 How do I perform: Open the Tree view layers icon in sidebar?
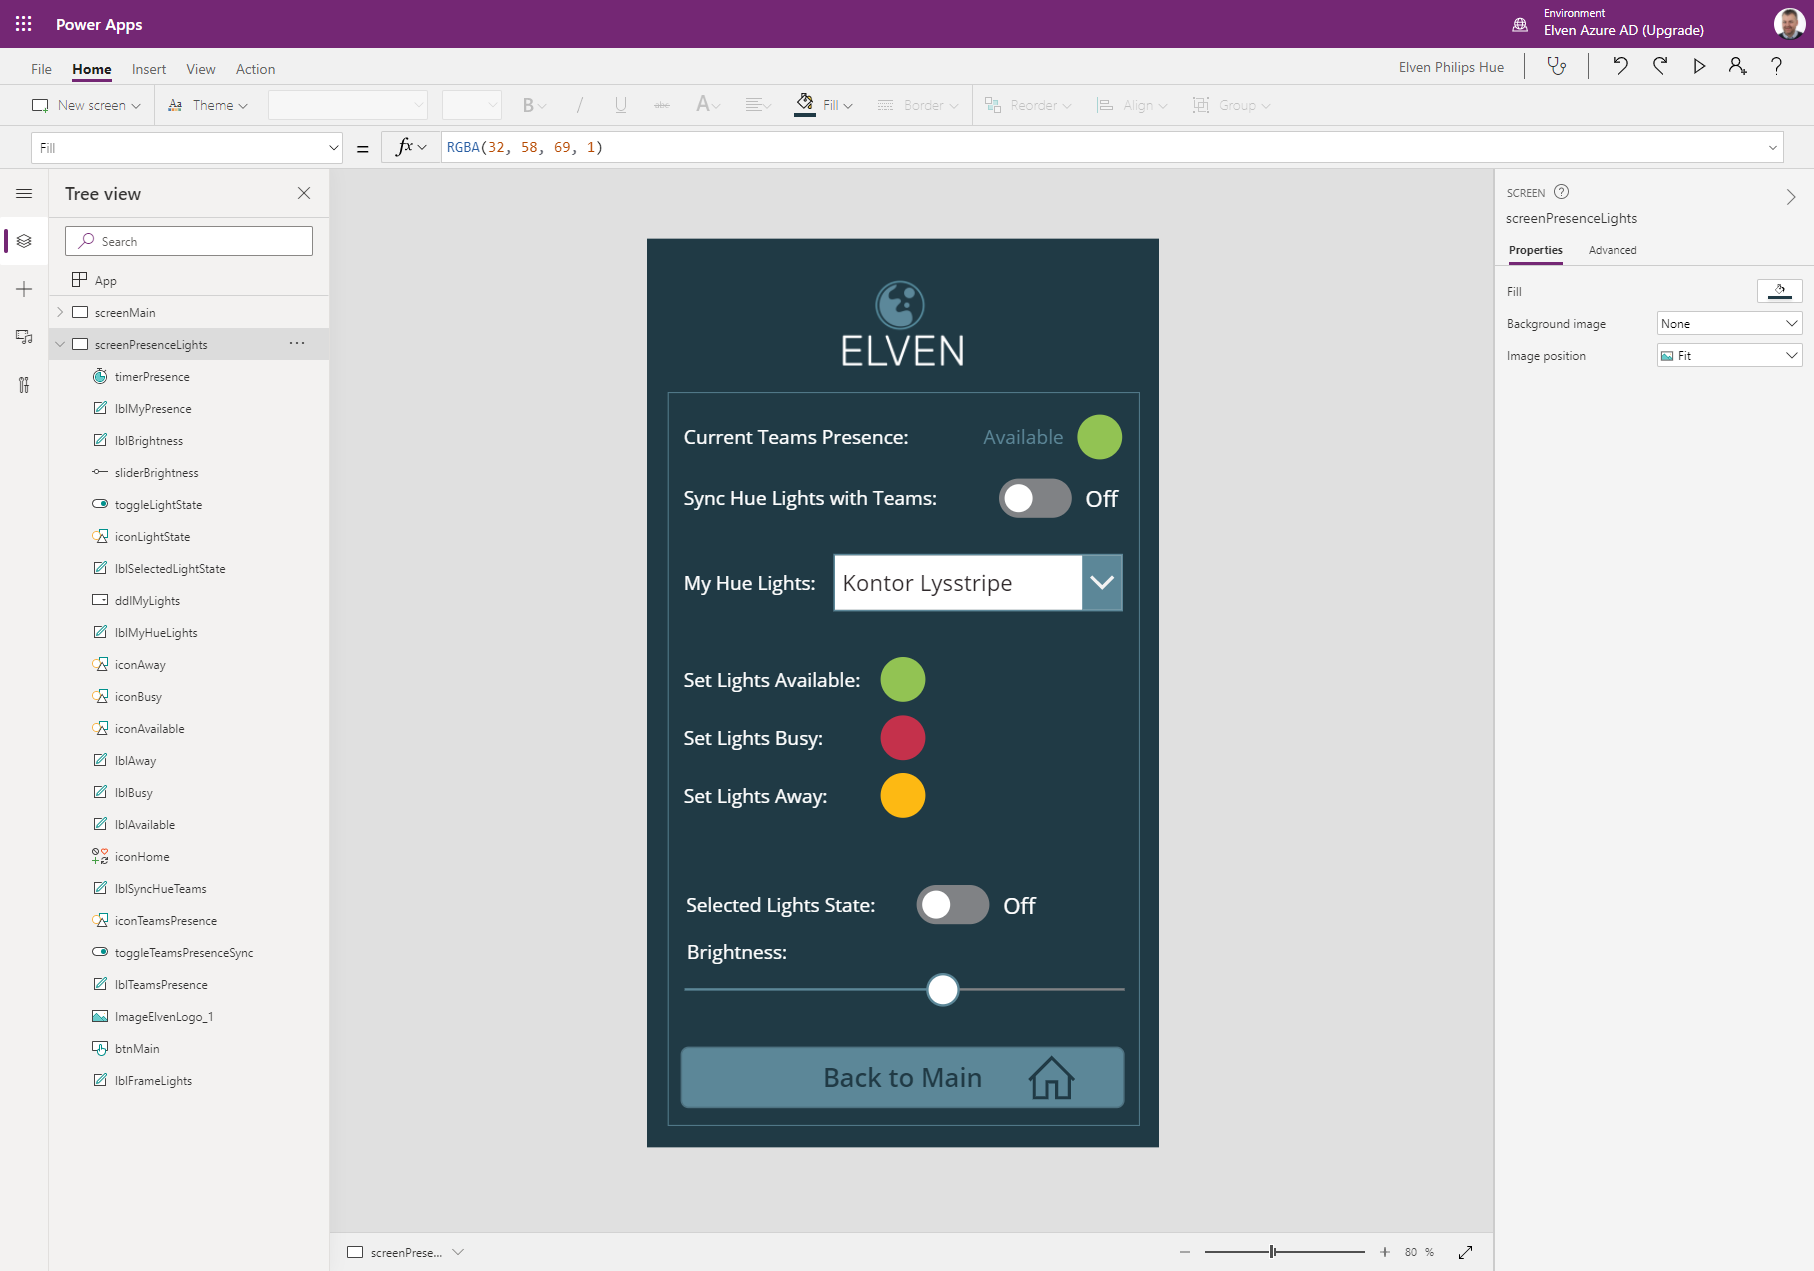pyautogui.click(x=24, y=241)
